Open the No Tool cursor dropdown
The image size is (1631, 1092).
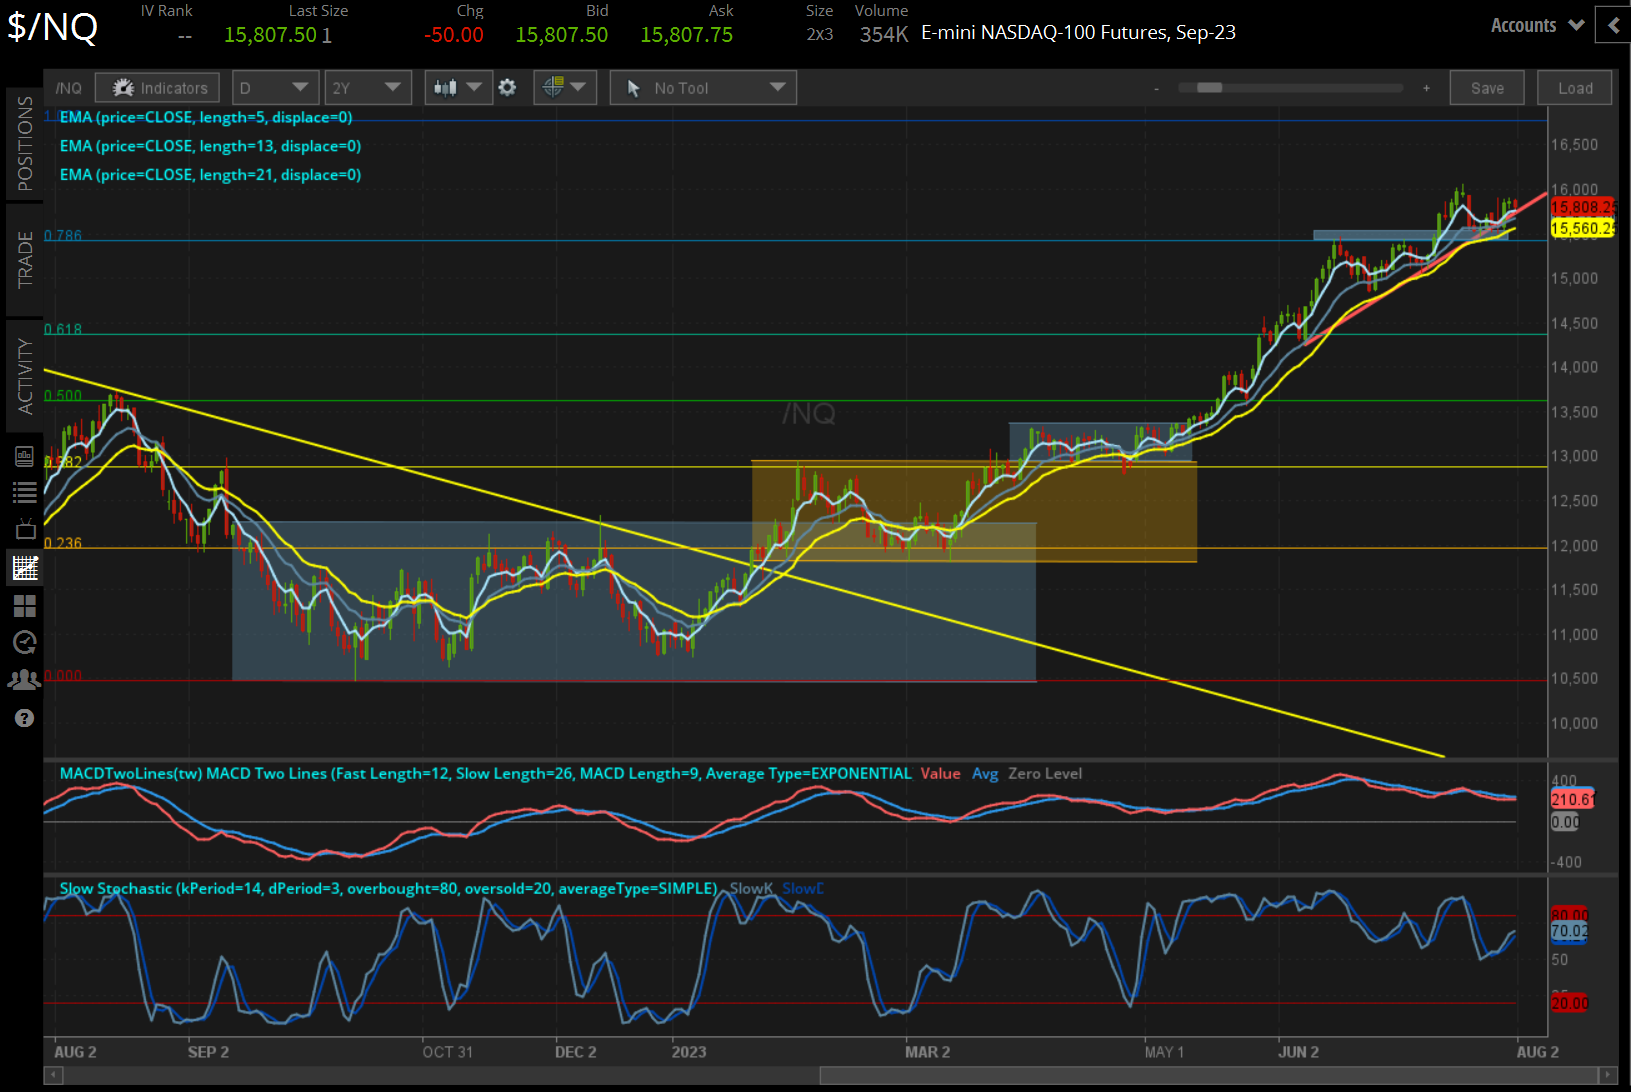702,87
